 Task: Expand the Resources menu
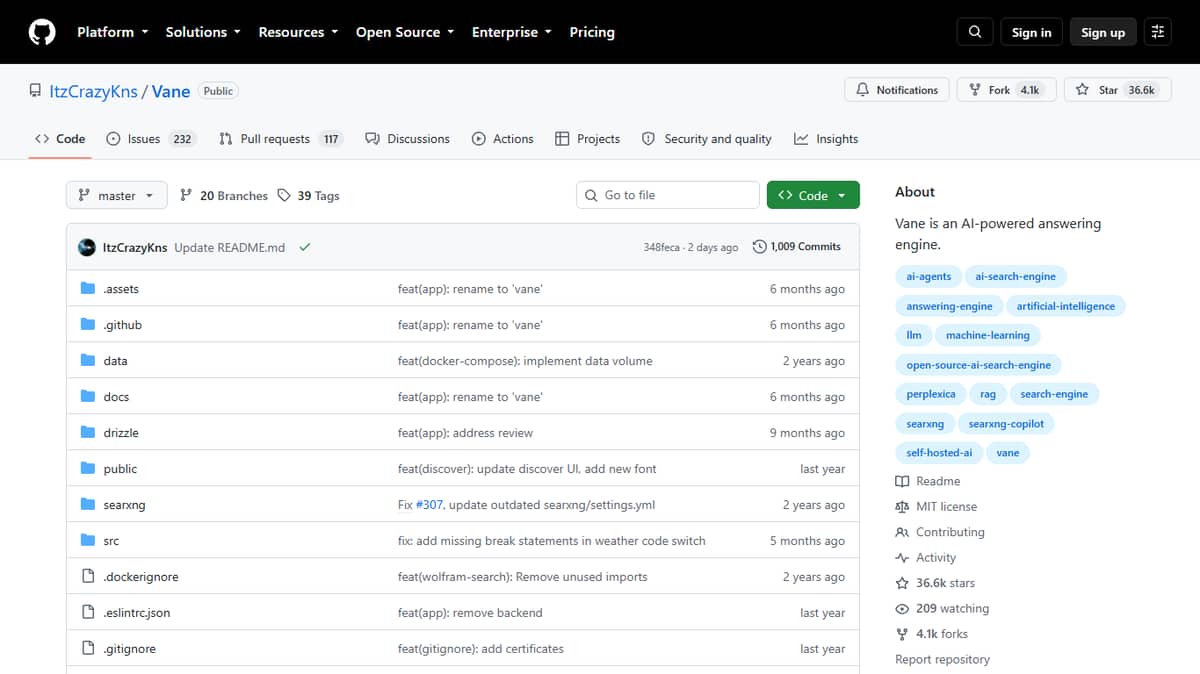click(x=298, y=32)
